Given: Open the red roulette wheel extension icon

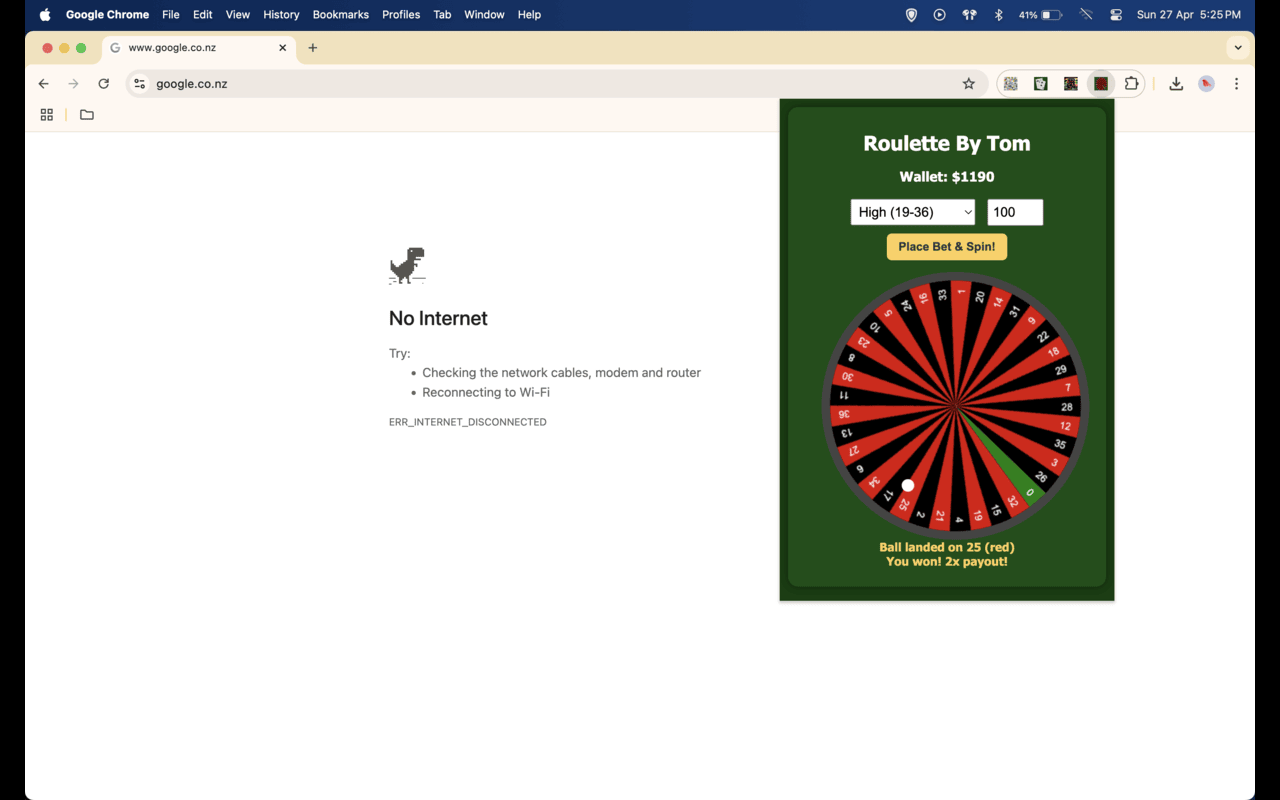Looking at the screenshot, I should click(1100, 83).
